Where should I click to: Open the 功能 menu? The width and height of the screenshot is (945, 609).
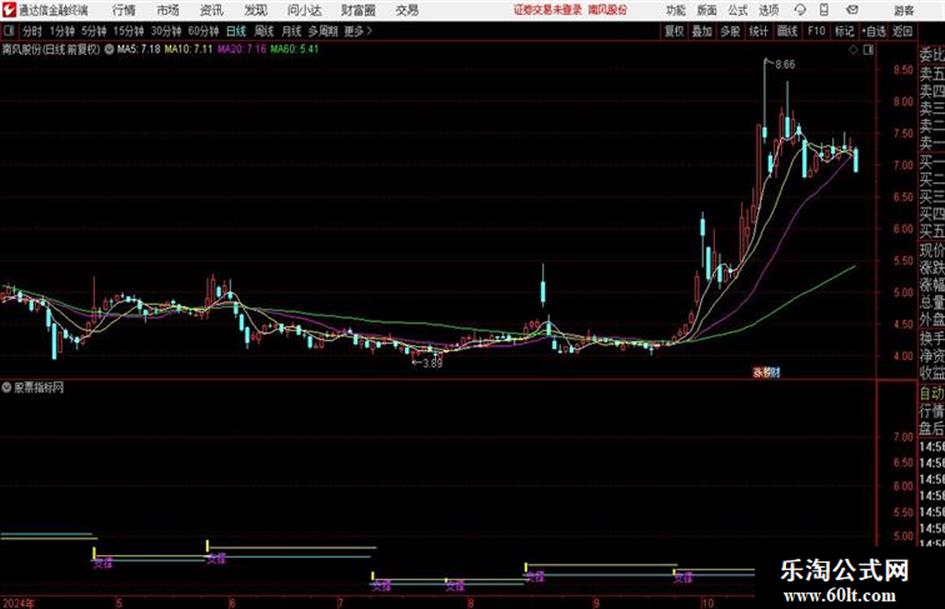(676, 10)
